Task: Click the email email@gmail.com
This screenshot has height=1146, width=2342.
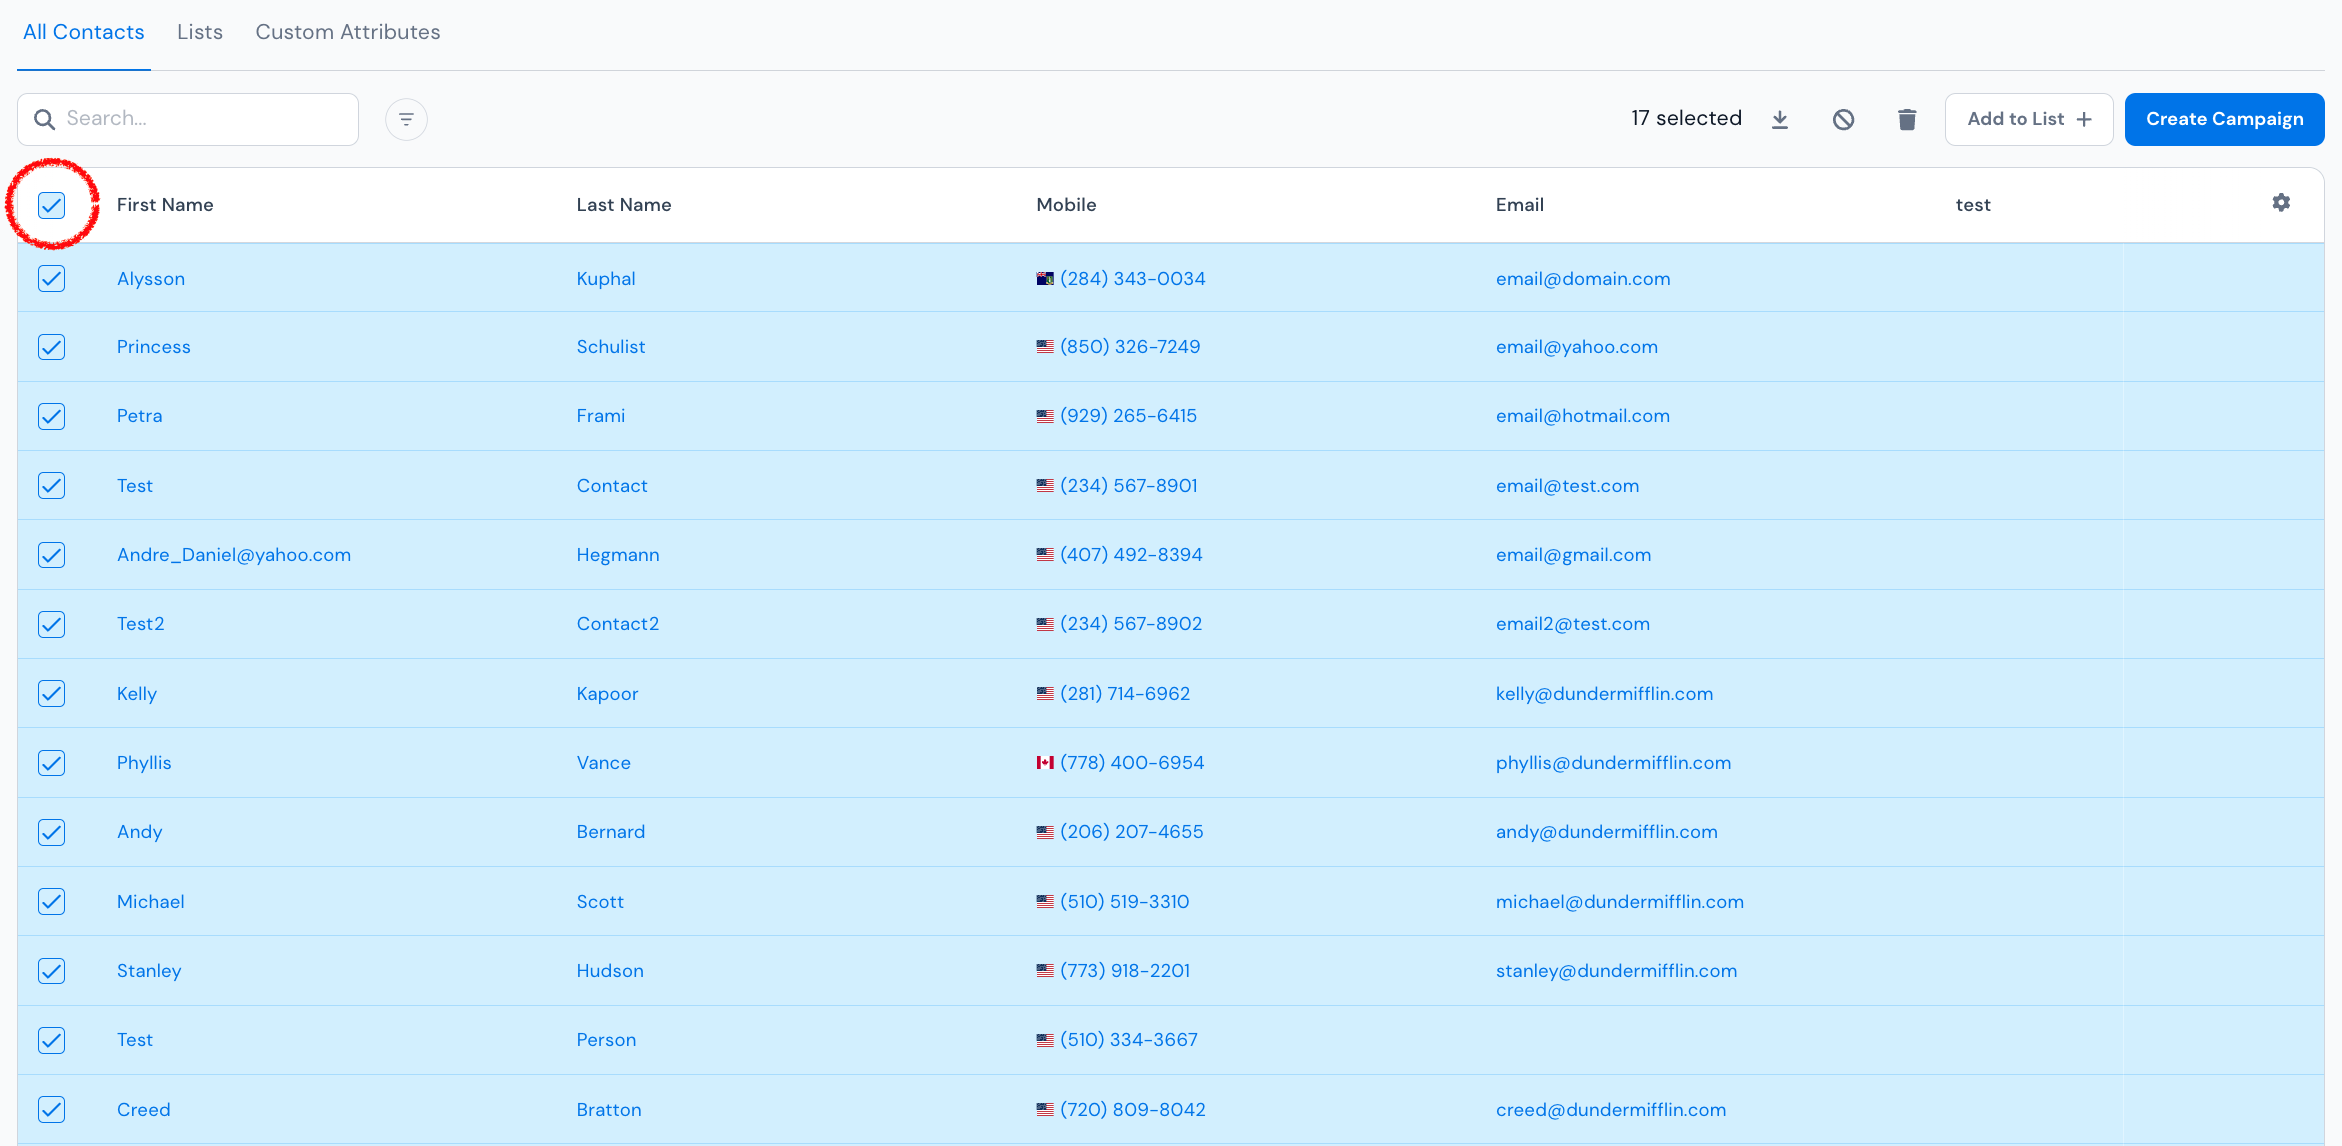Action: pos(1574,555)
